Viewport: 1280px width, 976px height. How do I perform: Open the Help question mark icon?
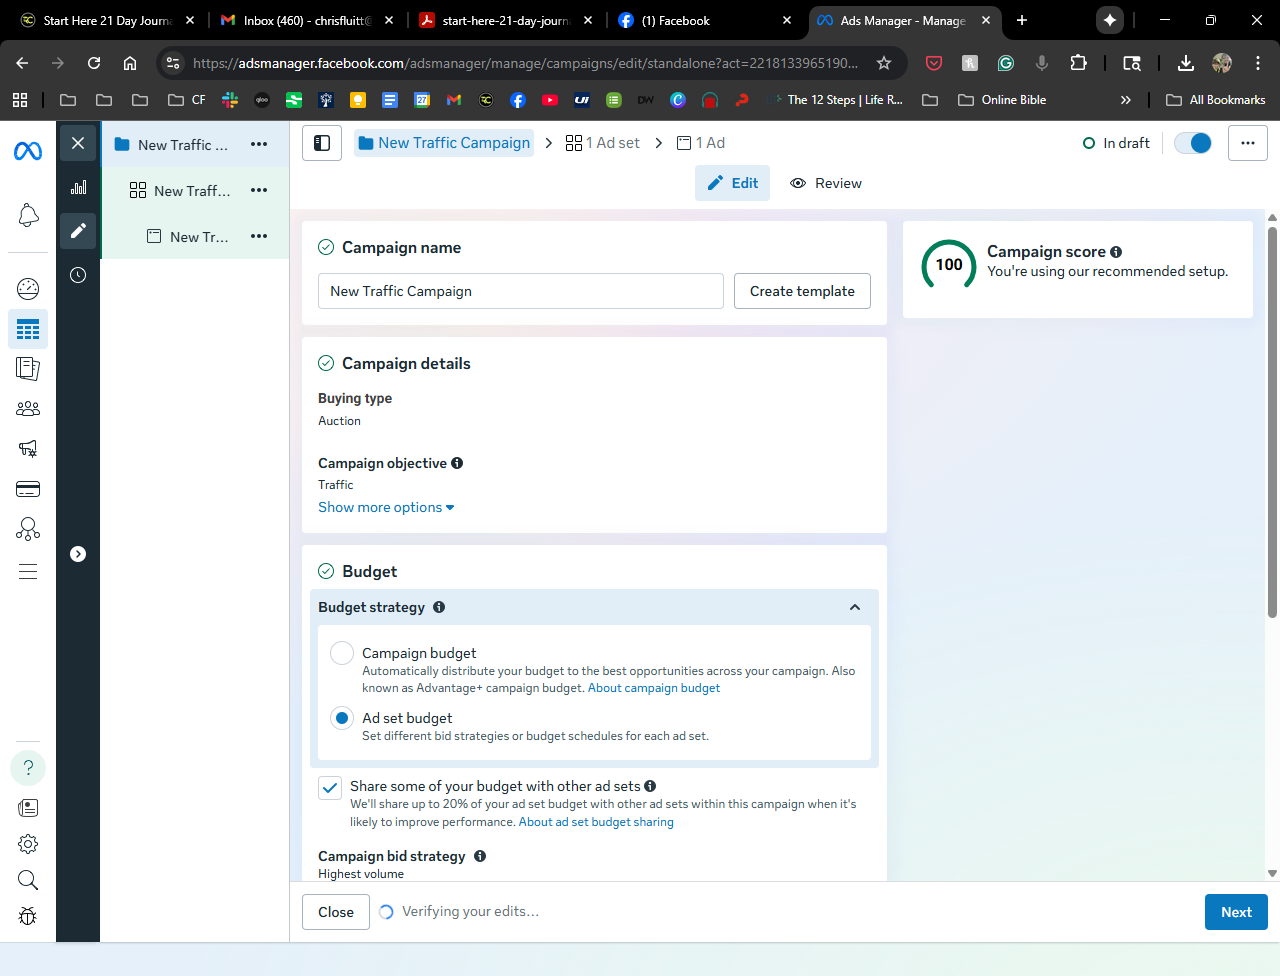point(28,767)
